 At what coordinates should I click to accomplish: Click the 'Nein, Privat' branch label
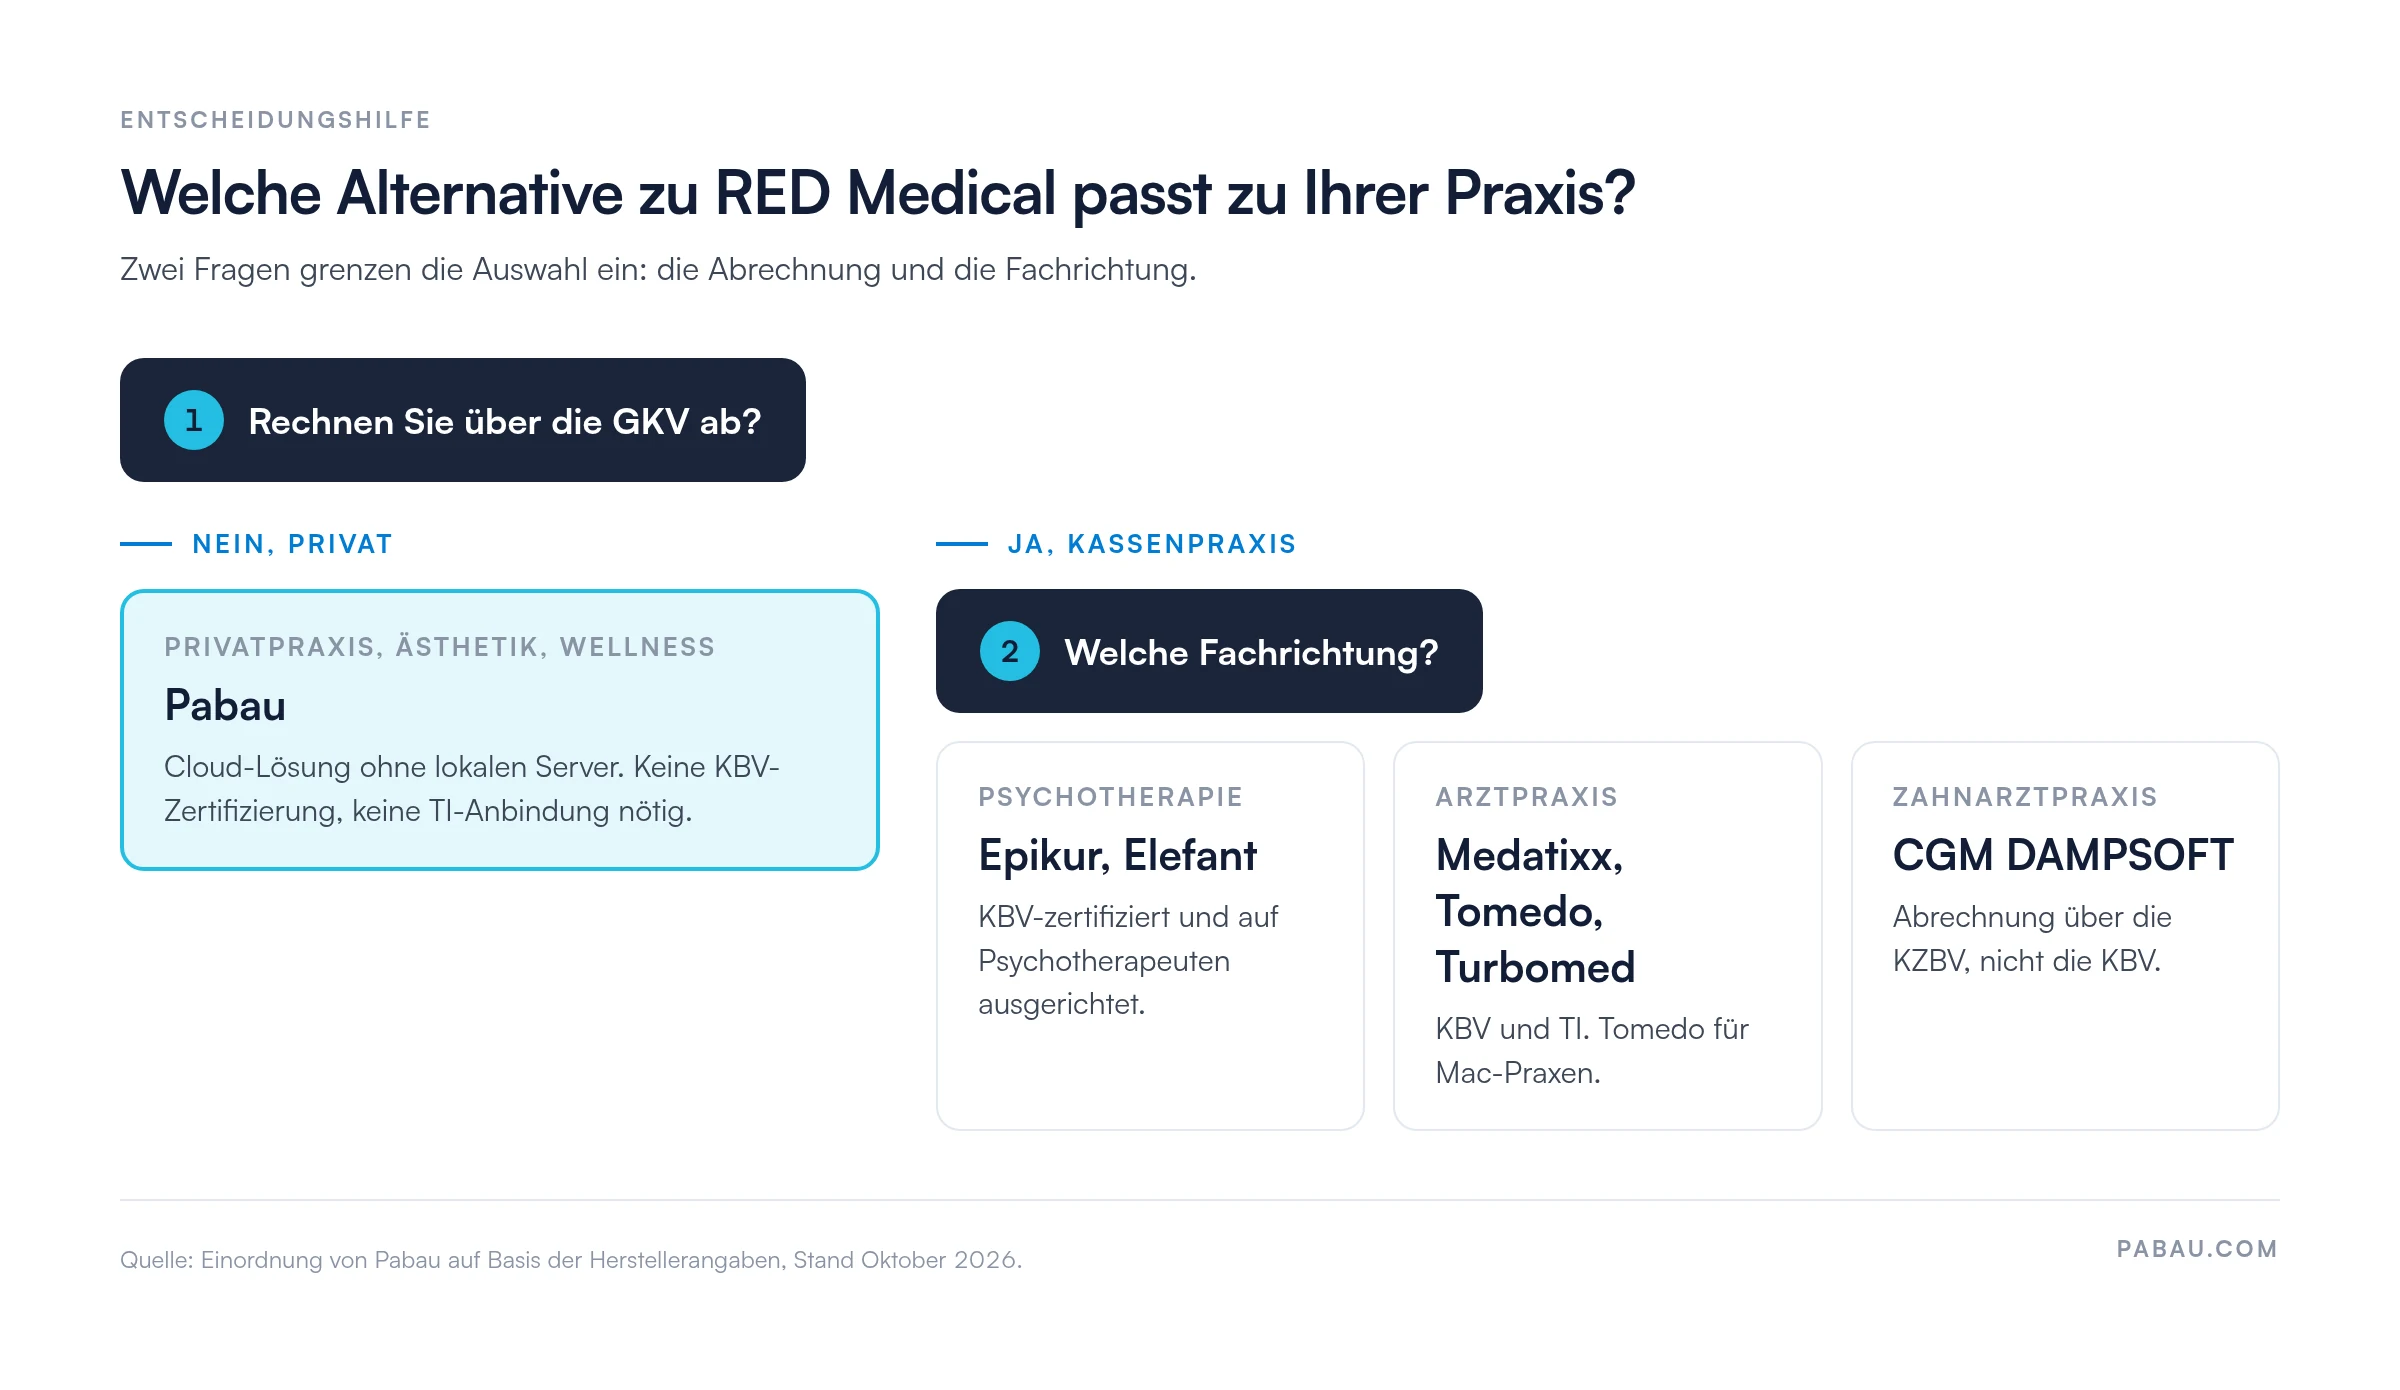click(x=292, y=544)
